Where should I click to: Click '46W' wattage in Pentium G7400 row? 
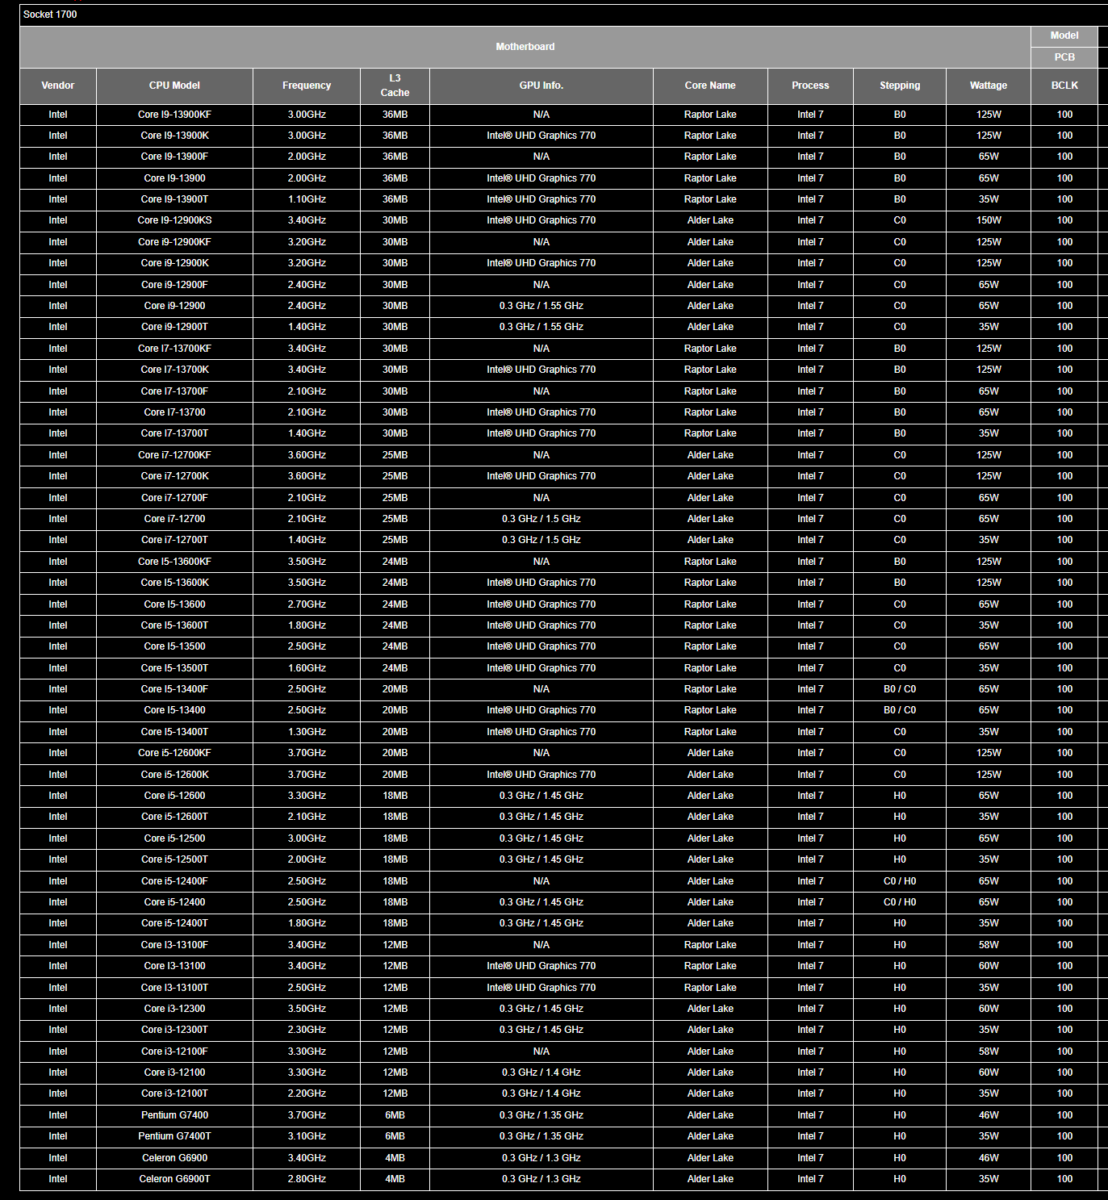[x=989, y=1115]
